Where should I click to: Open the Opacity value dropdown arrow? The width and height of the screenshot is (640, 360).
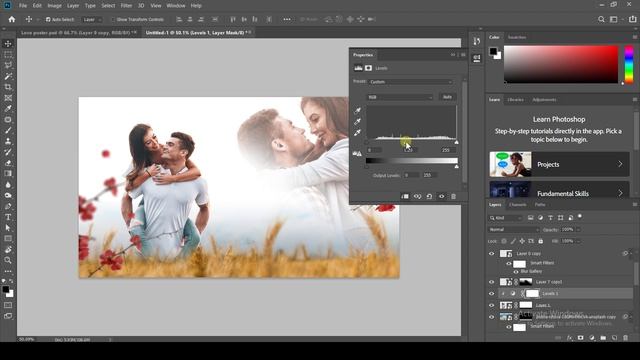578,229
